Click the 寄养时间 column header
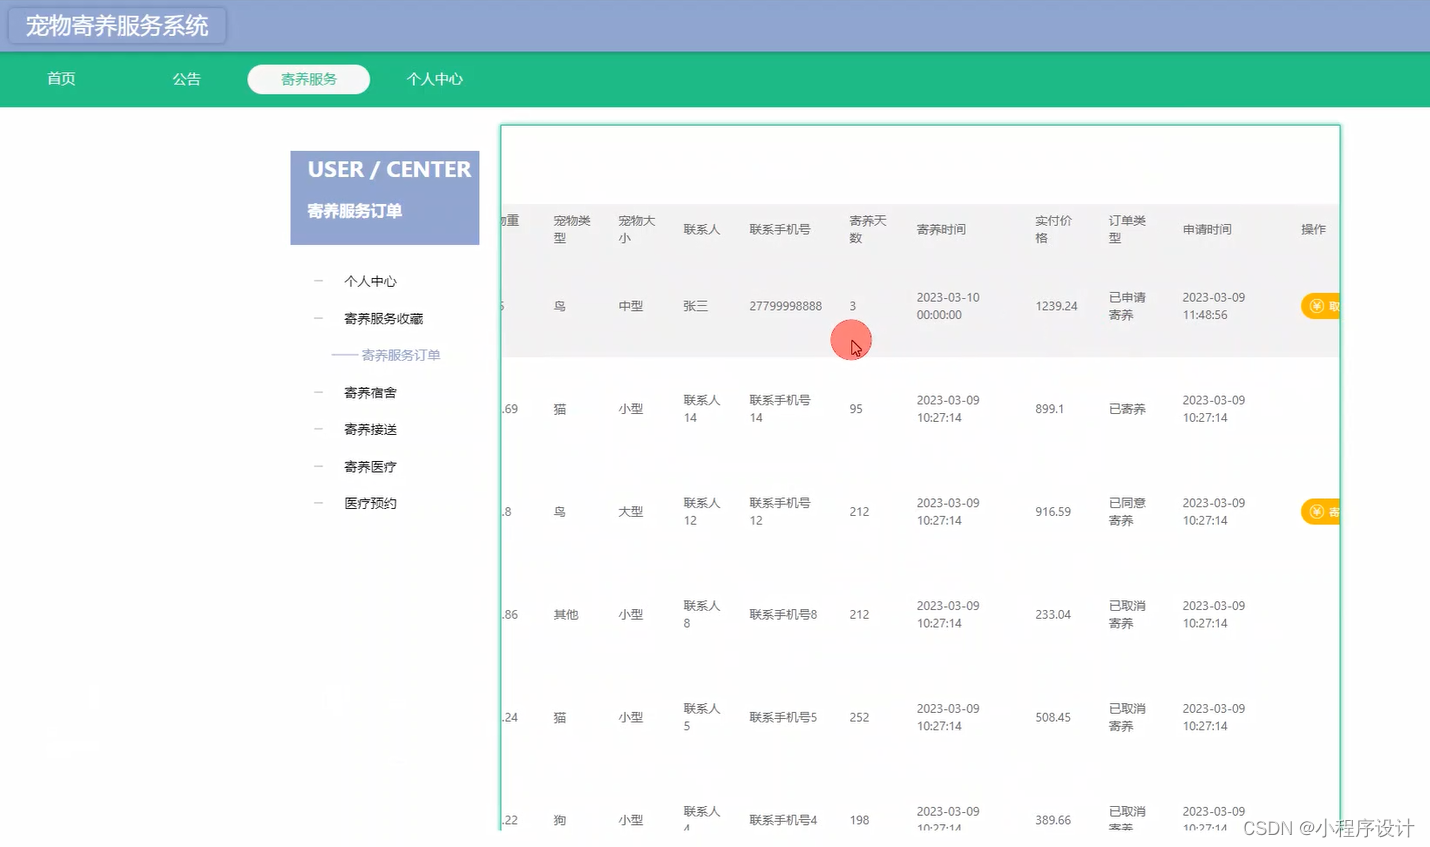Screen dimensions: 1430x847 click(x=941, y=229)
